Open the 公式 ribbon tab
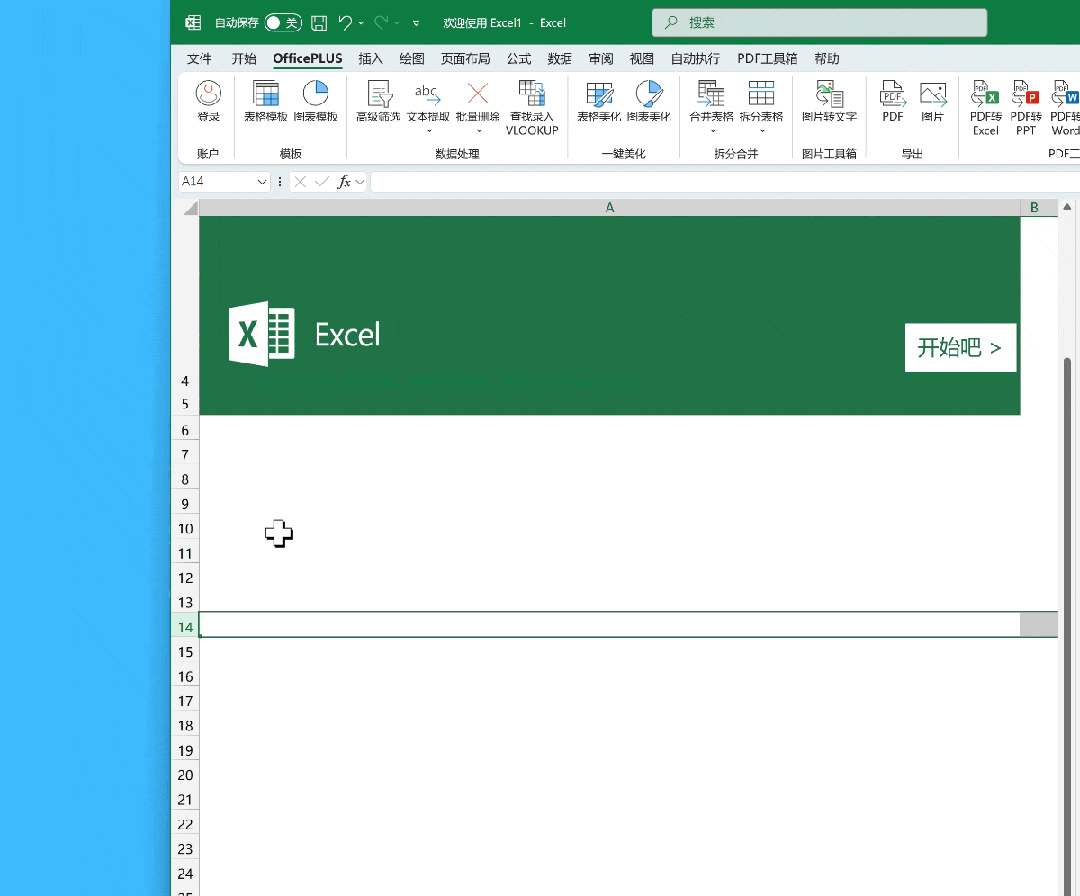Screen dimensions: 1080x896 (519, 59)
